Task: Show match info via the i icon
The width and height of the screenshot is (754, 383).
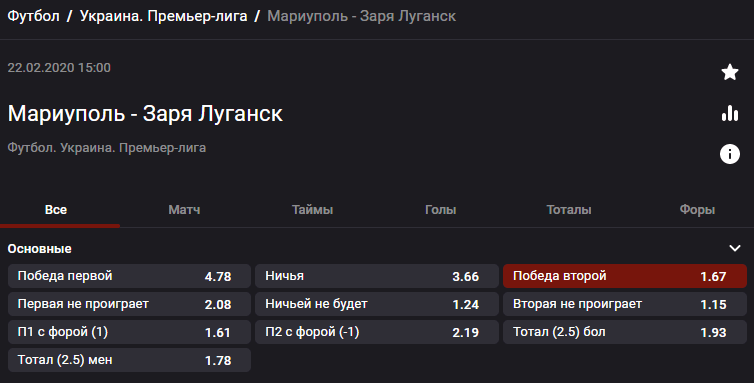Action: [729, 154]
